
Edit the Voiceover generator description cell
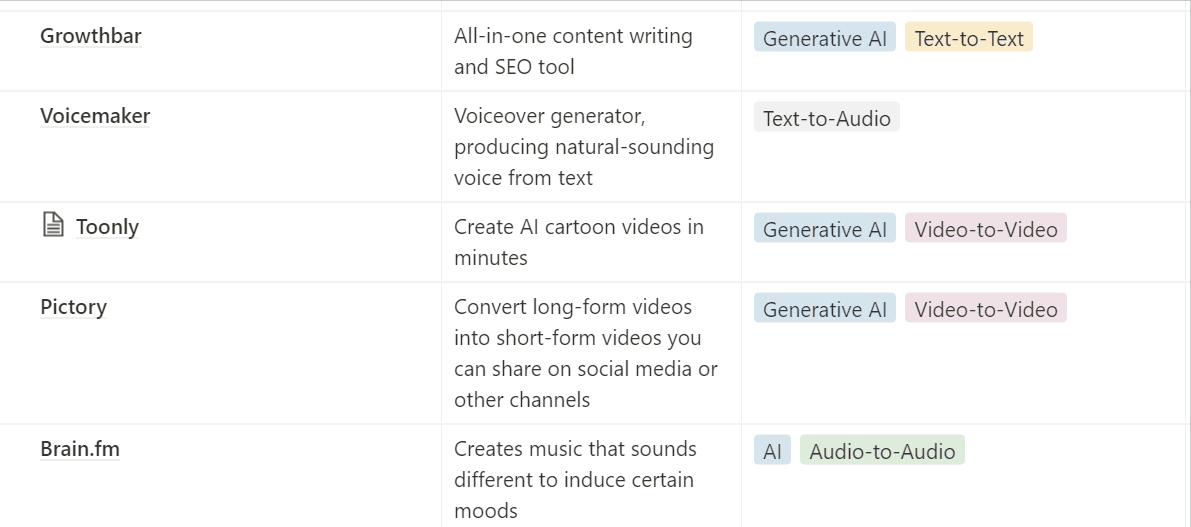(591, 147)
